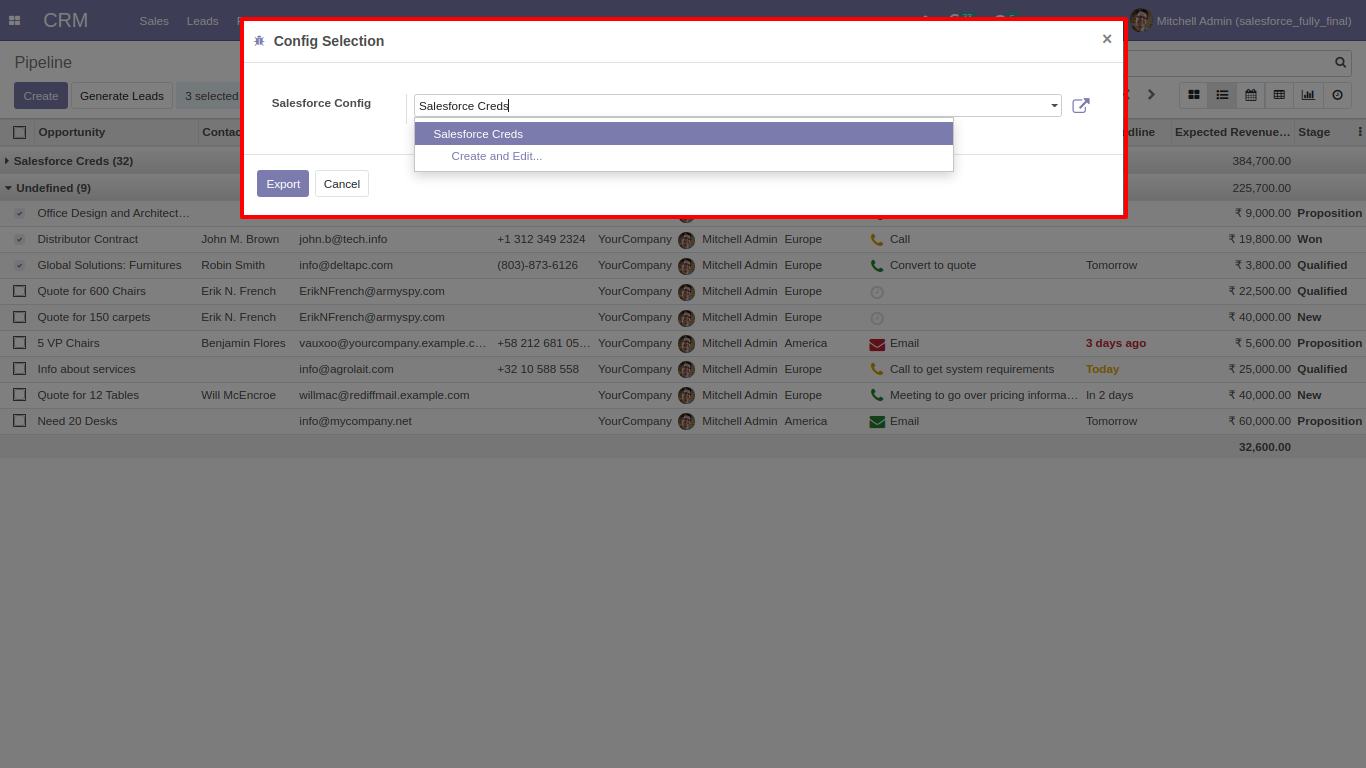Click green email icon for Need 20 Desks
The image size is (1366, 768).
point(877,422)
